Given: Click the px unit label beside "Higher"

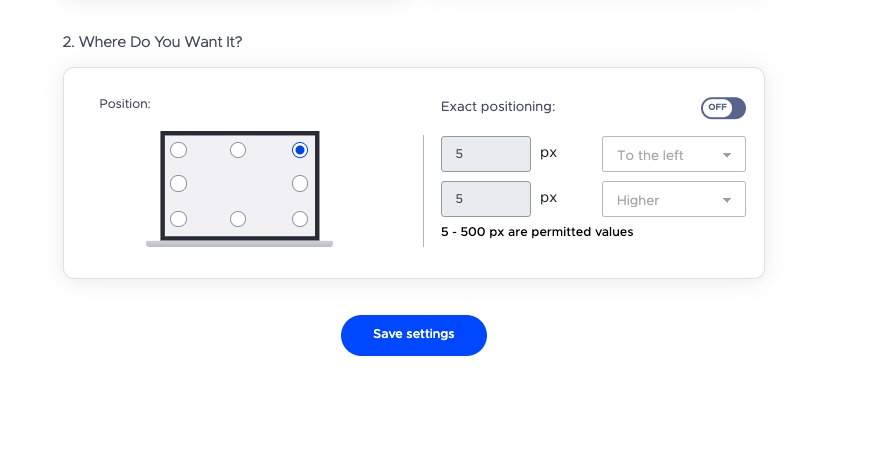Looking at the screenshot, I should click(x=548, y=197).
